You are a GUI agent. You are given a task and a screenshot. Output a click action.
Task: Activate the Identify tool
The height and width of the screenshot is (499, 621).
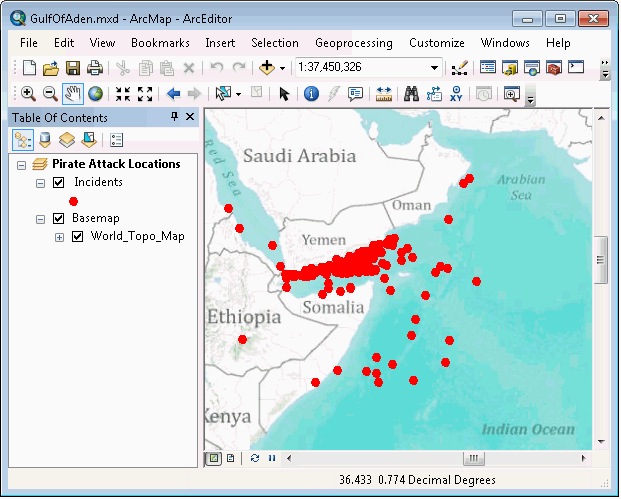tap(311, 94)
